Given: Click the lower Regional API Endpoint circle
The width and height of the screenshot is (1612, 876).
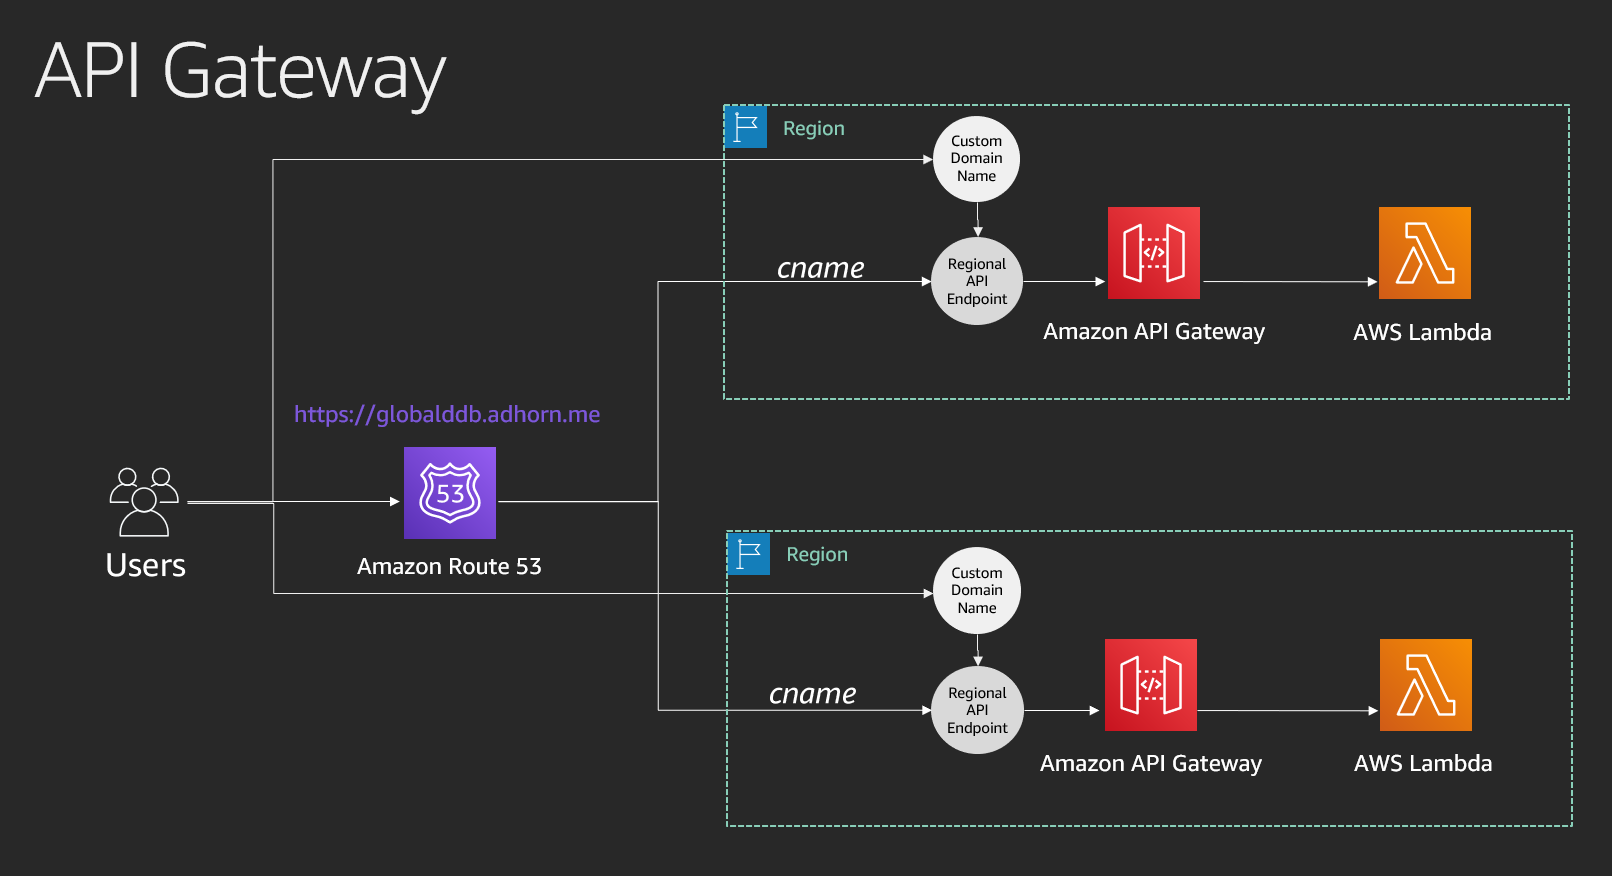Looking at the screenshot, I should [x=977, y=710].
